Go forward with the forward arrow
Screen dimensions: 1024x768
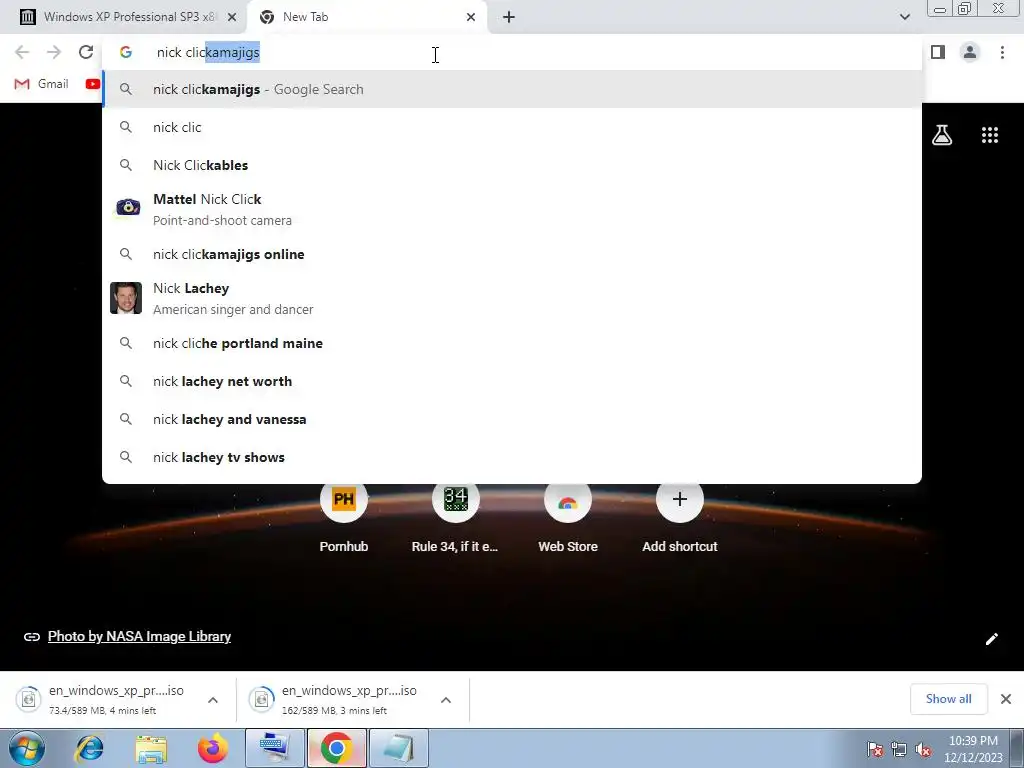(54, 52)
